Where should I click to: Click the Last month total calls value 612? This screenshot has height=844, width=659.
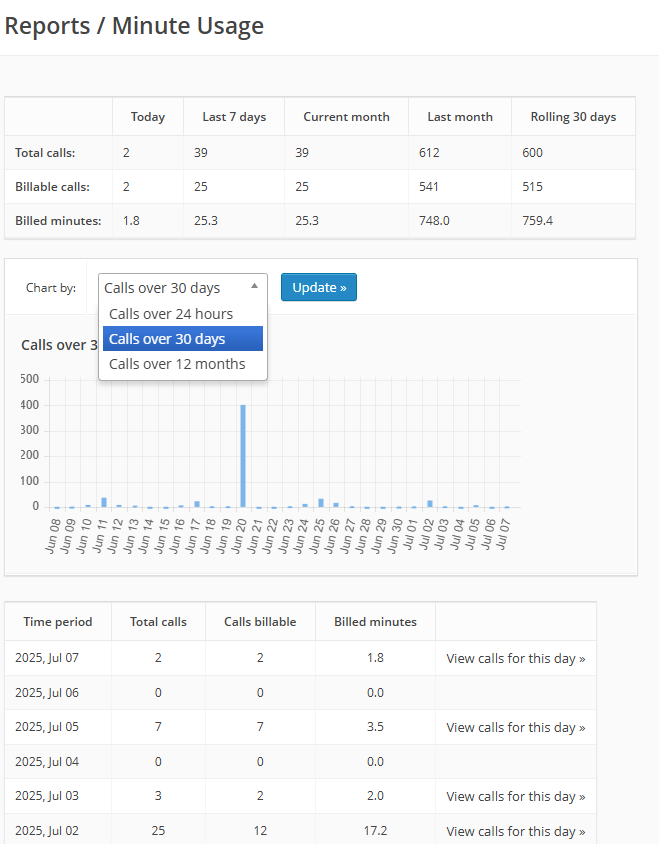pyautogui.click(x=429, y=153)
